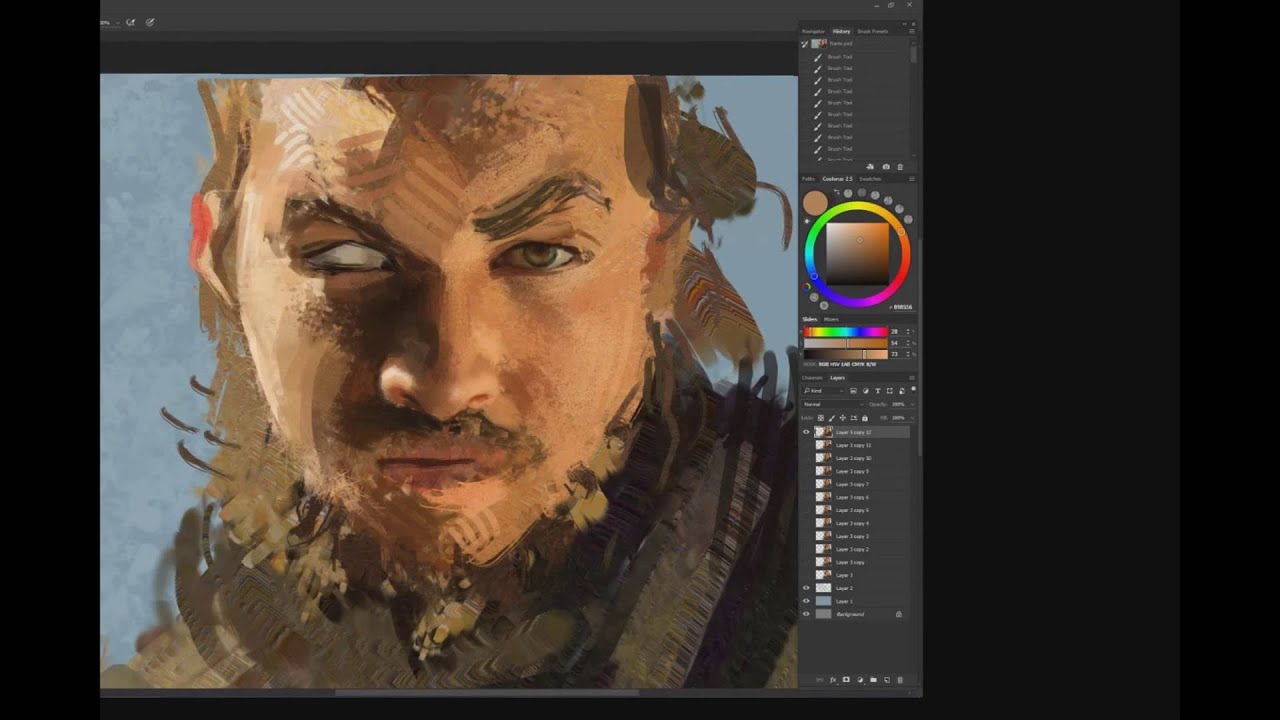Filter layers by smart object icon

point(902,391)
